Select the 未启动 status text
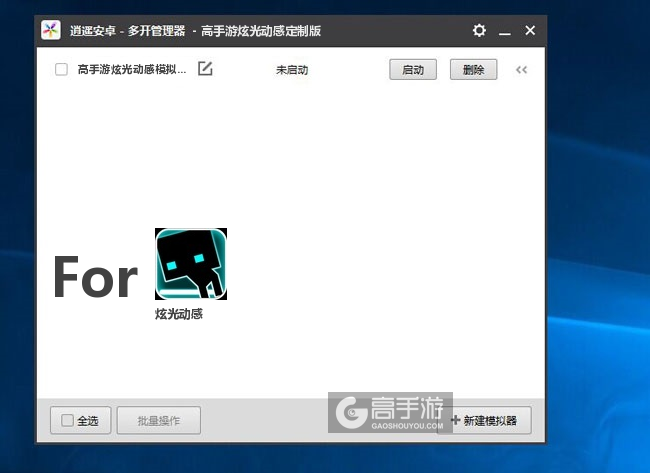Screen dimensions: 650x473 pos(292,70)
